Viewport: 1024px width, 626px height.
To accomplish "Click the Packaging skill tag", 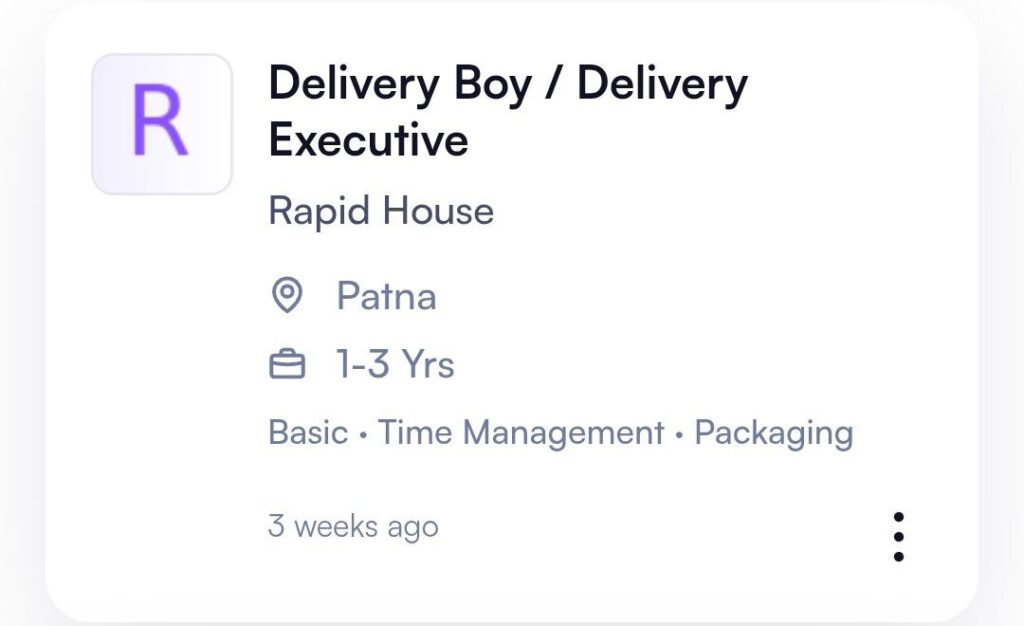I will [x=773, y=433].
